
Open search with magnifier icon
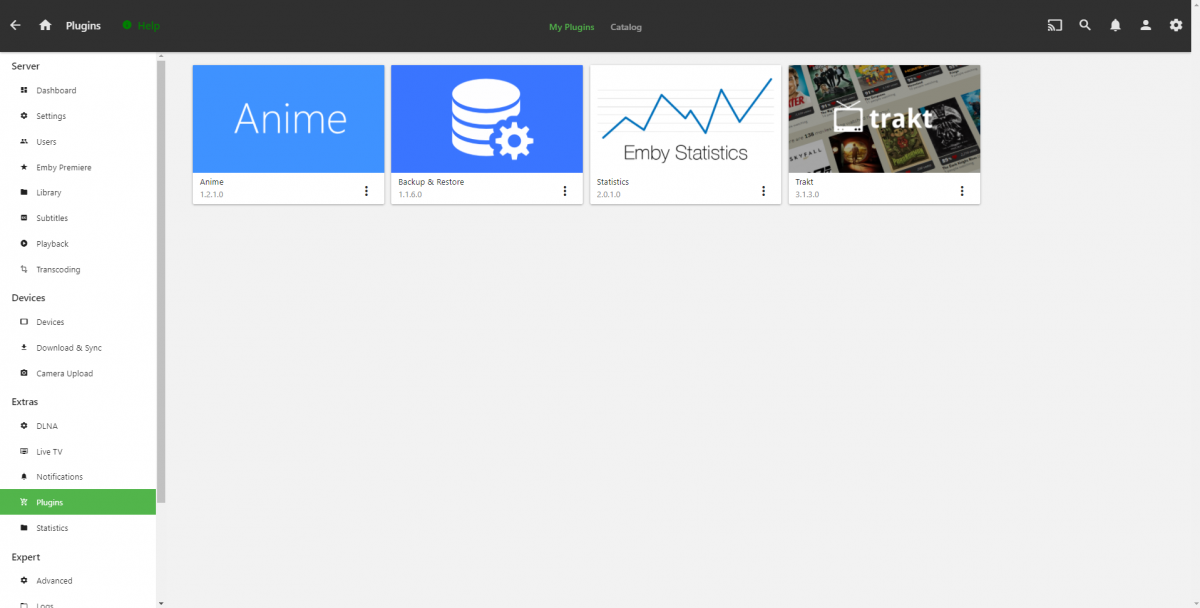[1085, 26]
